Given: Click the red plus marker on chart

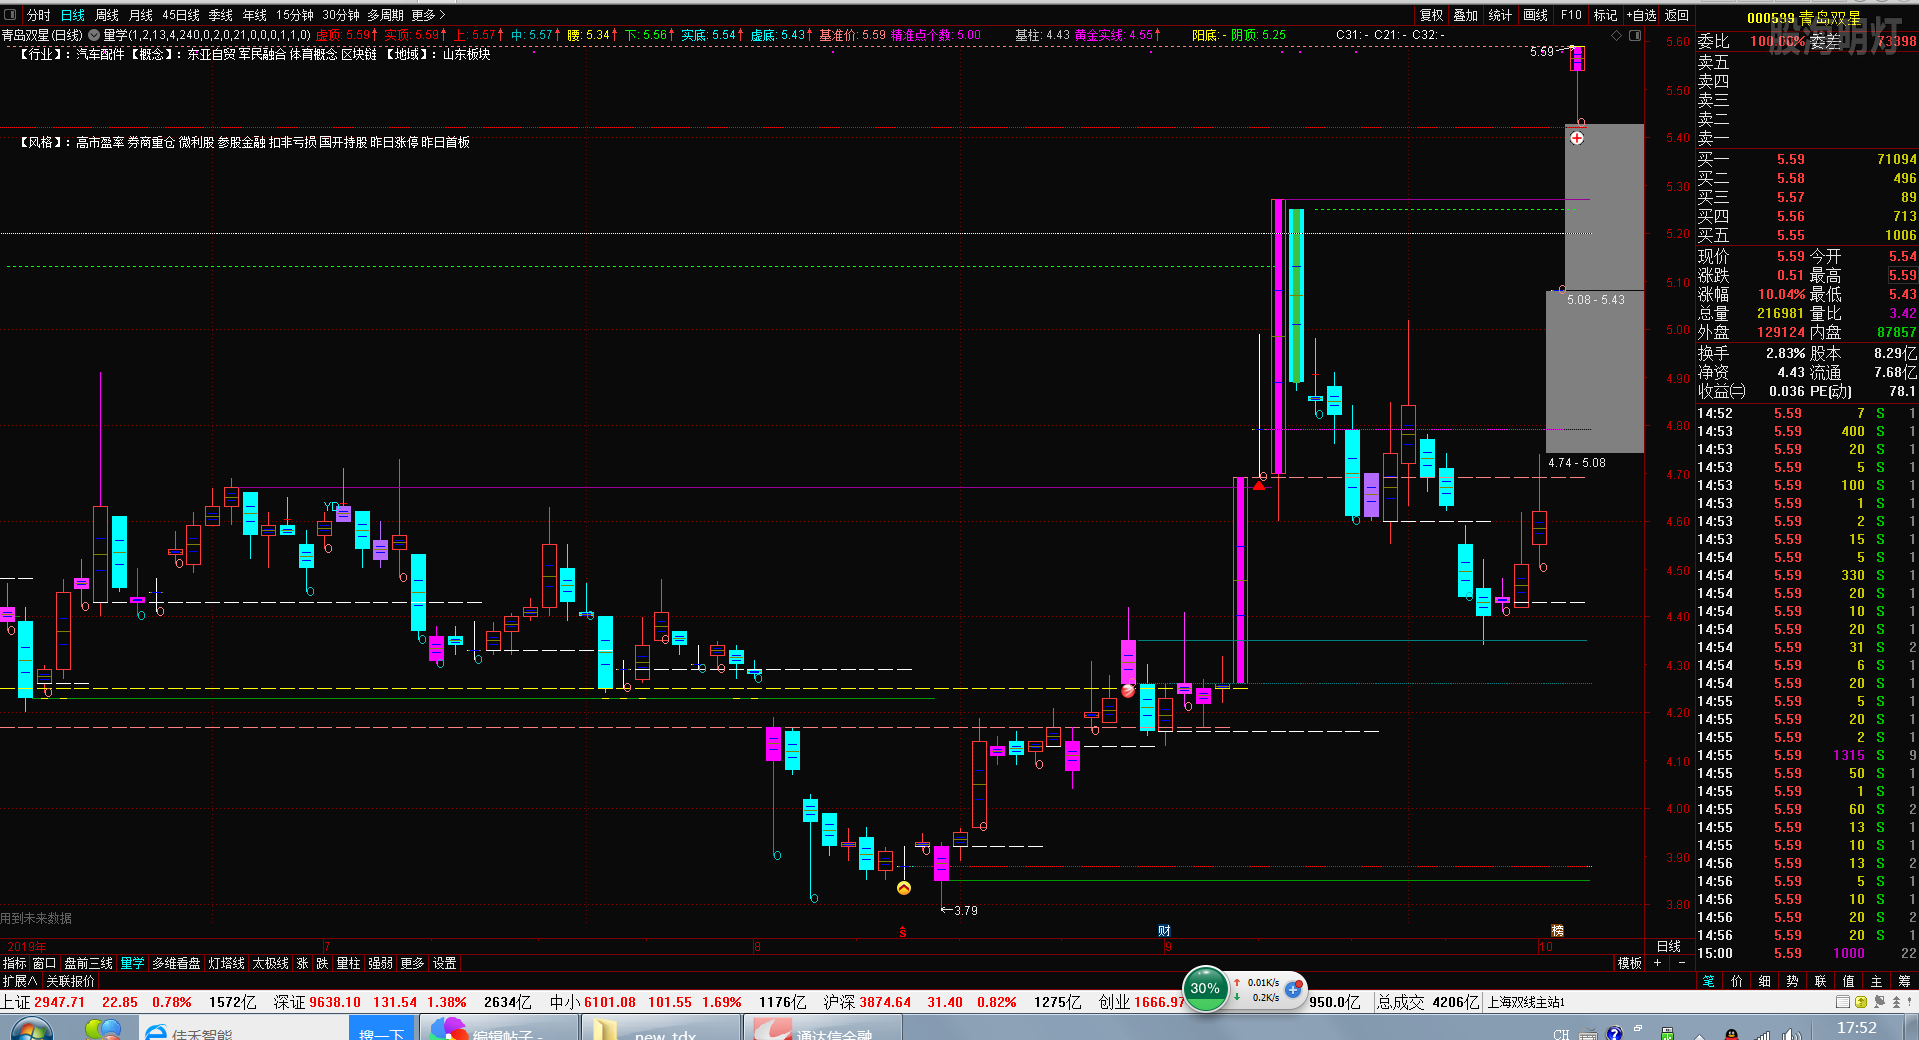Looking at the screenshot, I should click(1577, 138).
